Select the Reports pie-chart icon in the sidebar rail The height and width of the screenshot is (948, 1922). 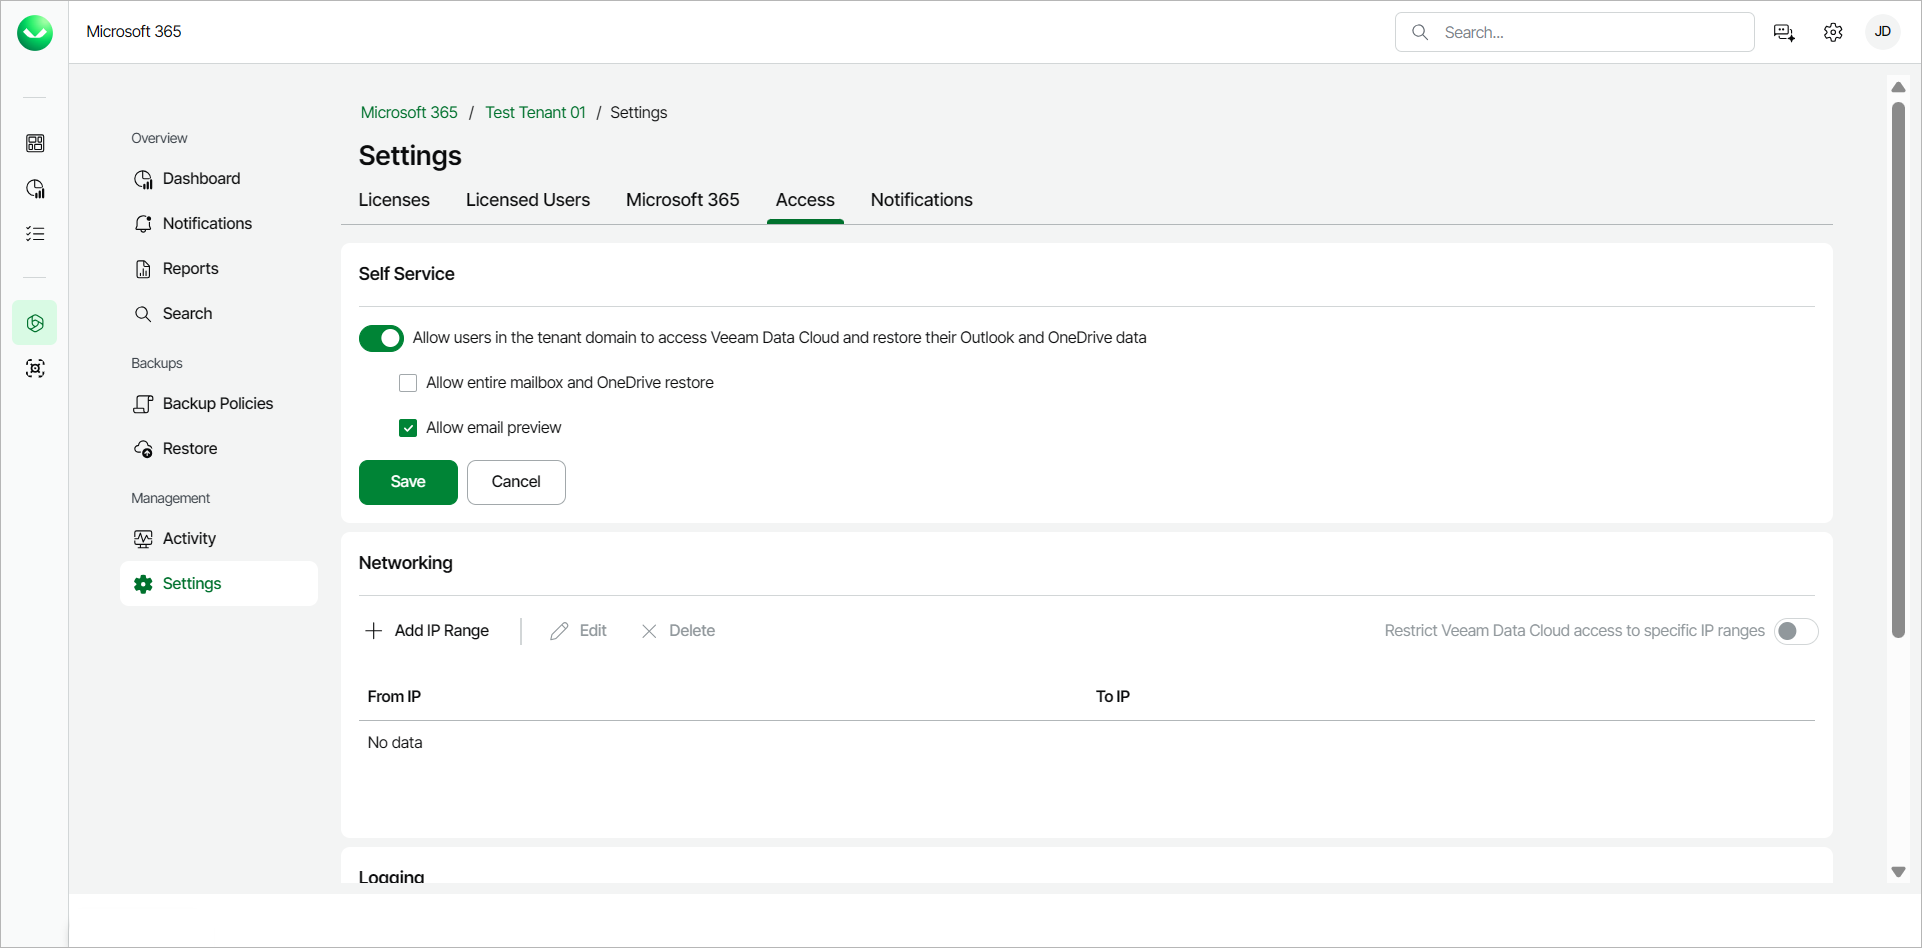[x=35, y=188]
